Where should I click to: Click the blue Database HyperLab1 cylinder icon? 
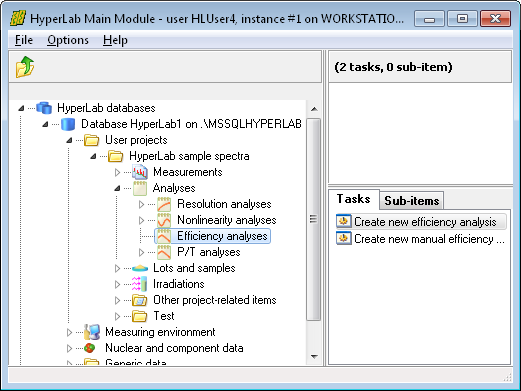(x=68, y=124)
